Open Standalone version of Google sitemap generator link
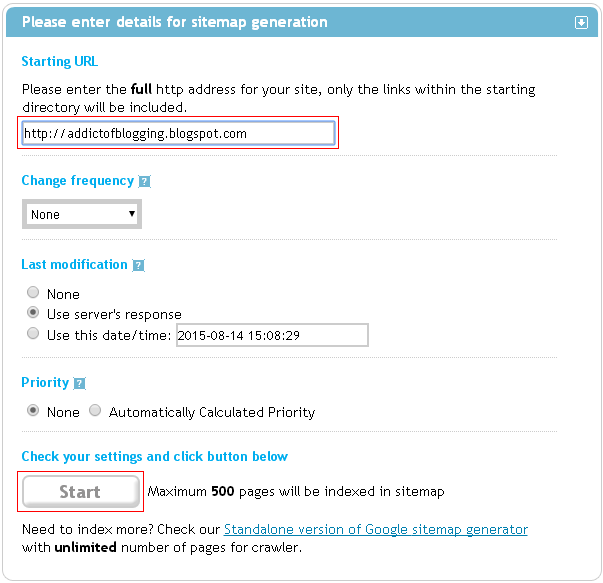 pos(375,529)
